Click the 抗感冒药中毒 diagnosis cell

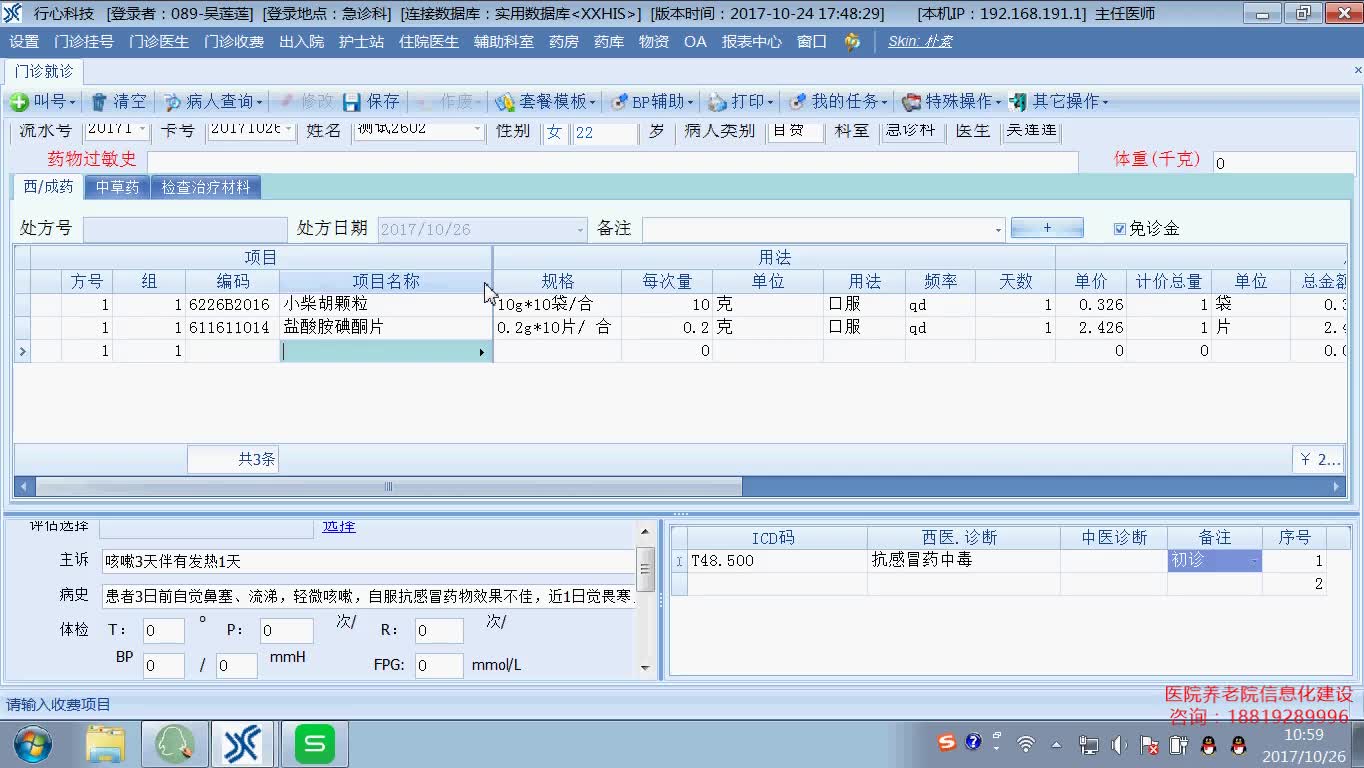click(964, 561)
